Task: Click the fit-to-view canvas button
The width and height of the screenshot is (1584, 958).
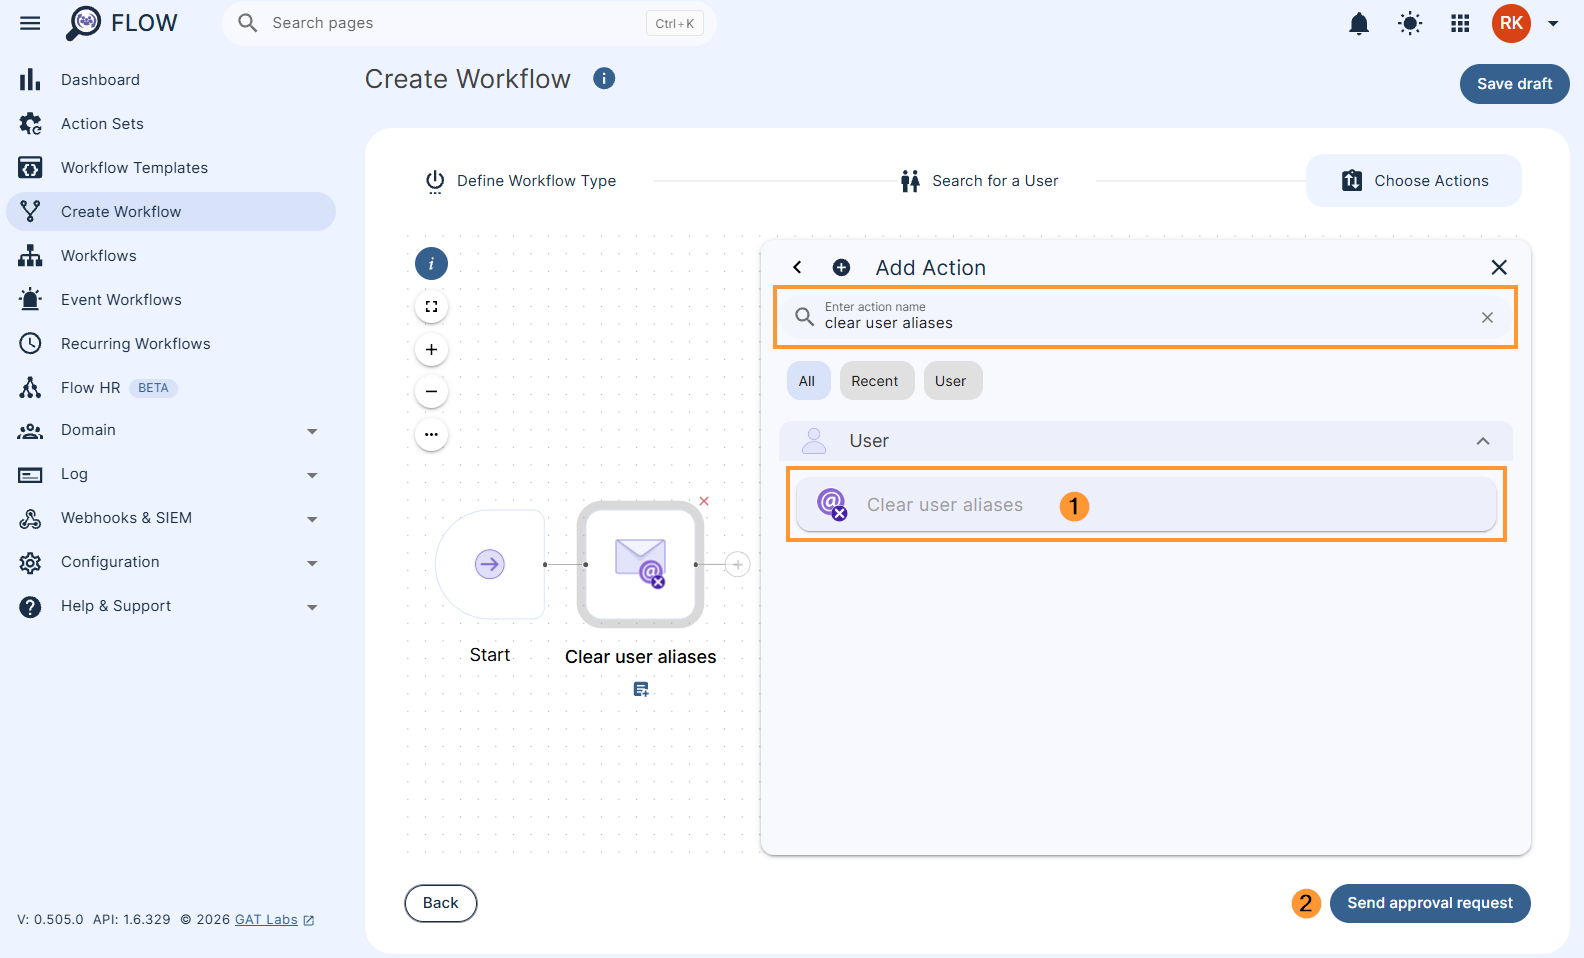Action: click(x=431, y=307)
